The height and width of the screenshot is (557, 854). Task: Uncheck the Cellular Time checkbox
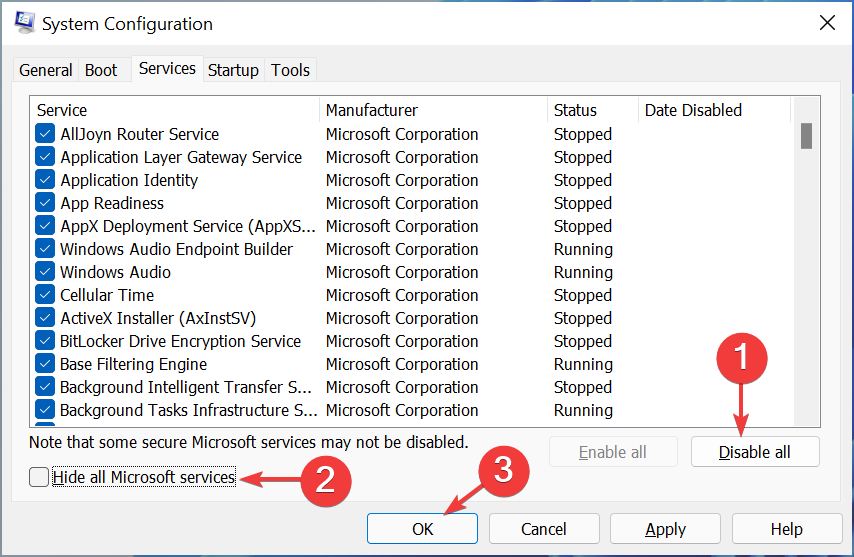pos(45,295)
